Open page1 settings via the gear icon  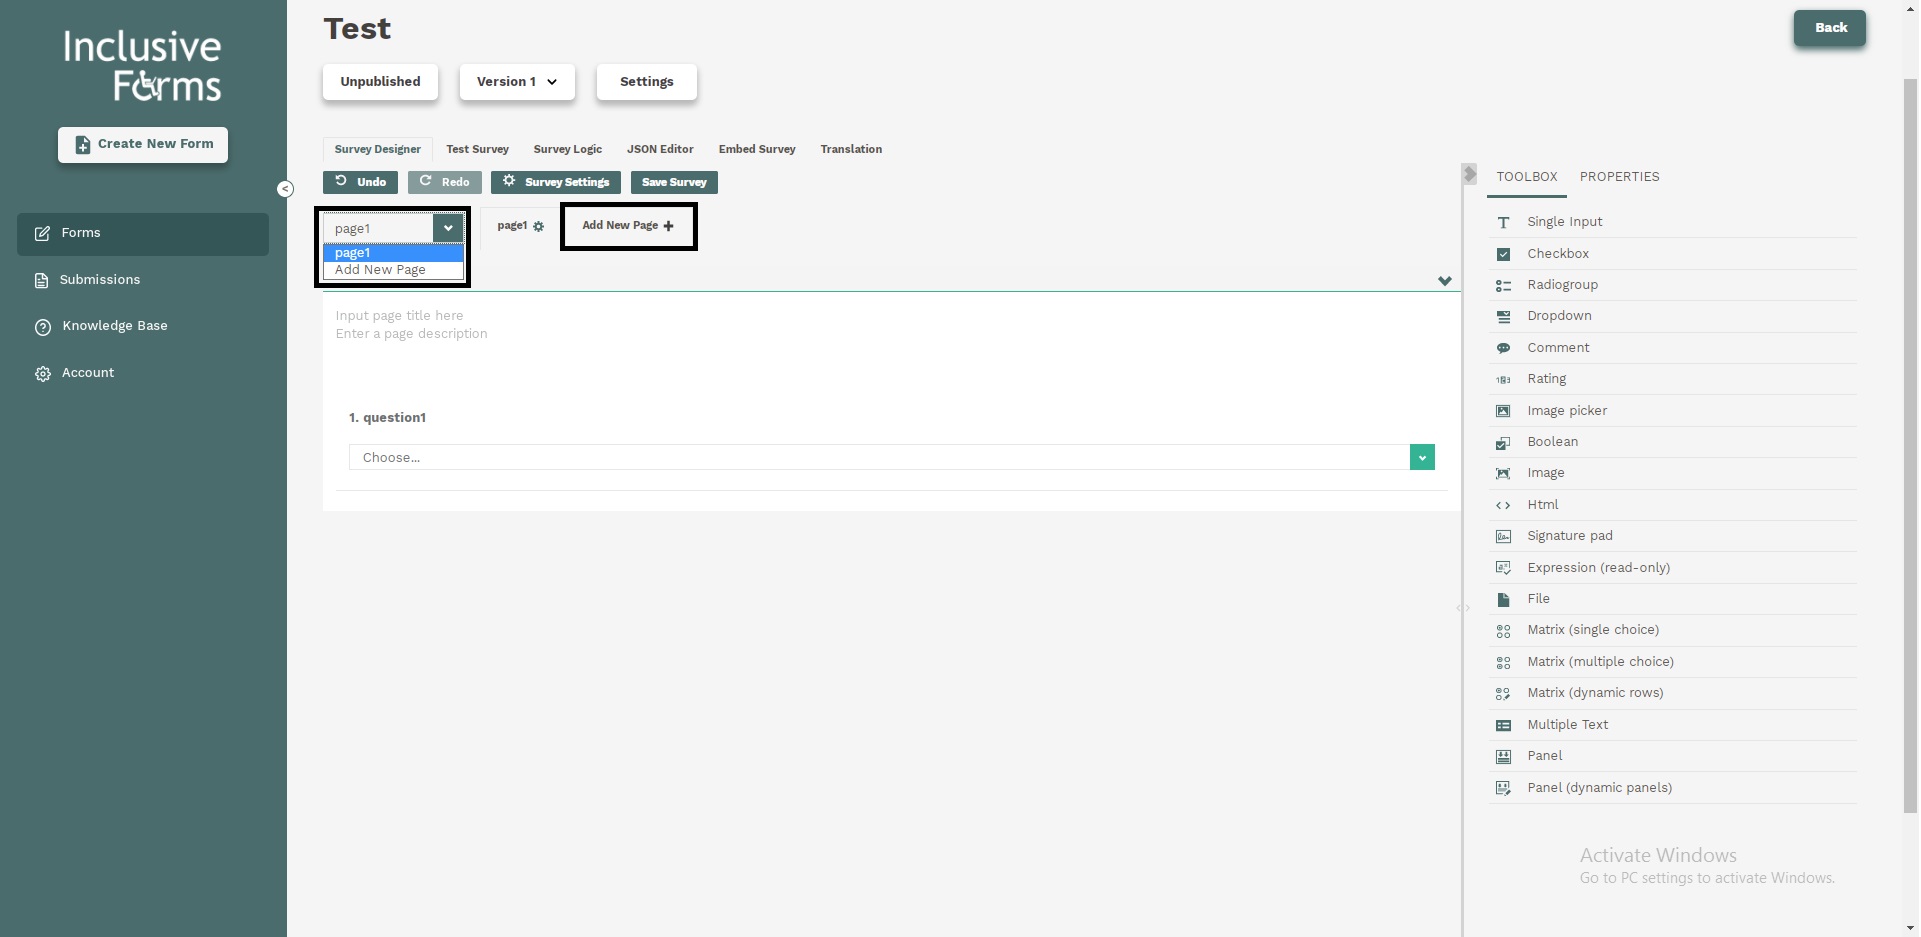point(540,226)
